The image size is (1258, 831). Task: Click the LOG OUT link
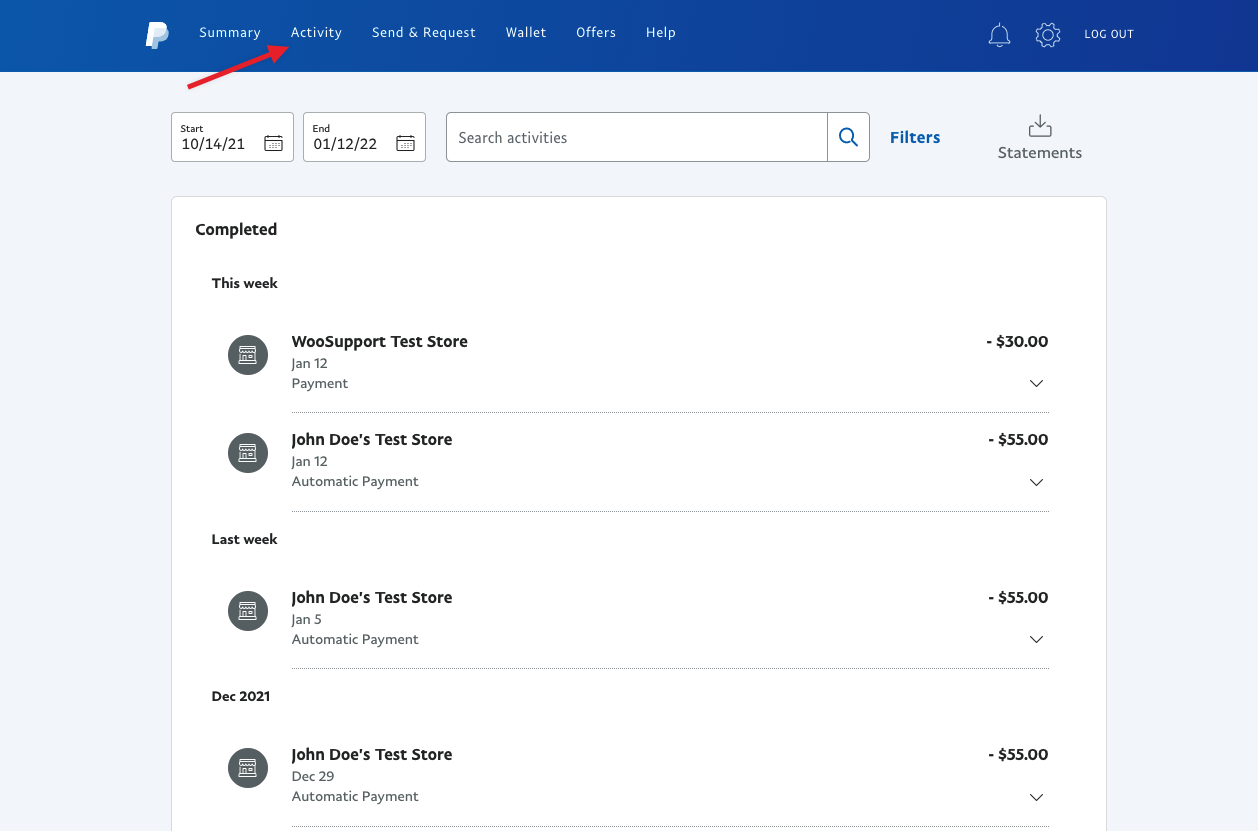pos(1108,33)
